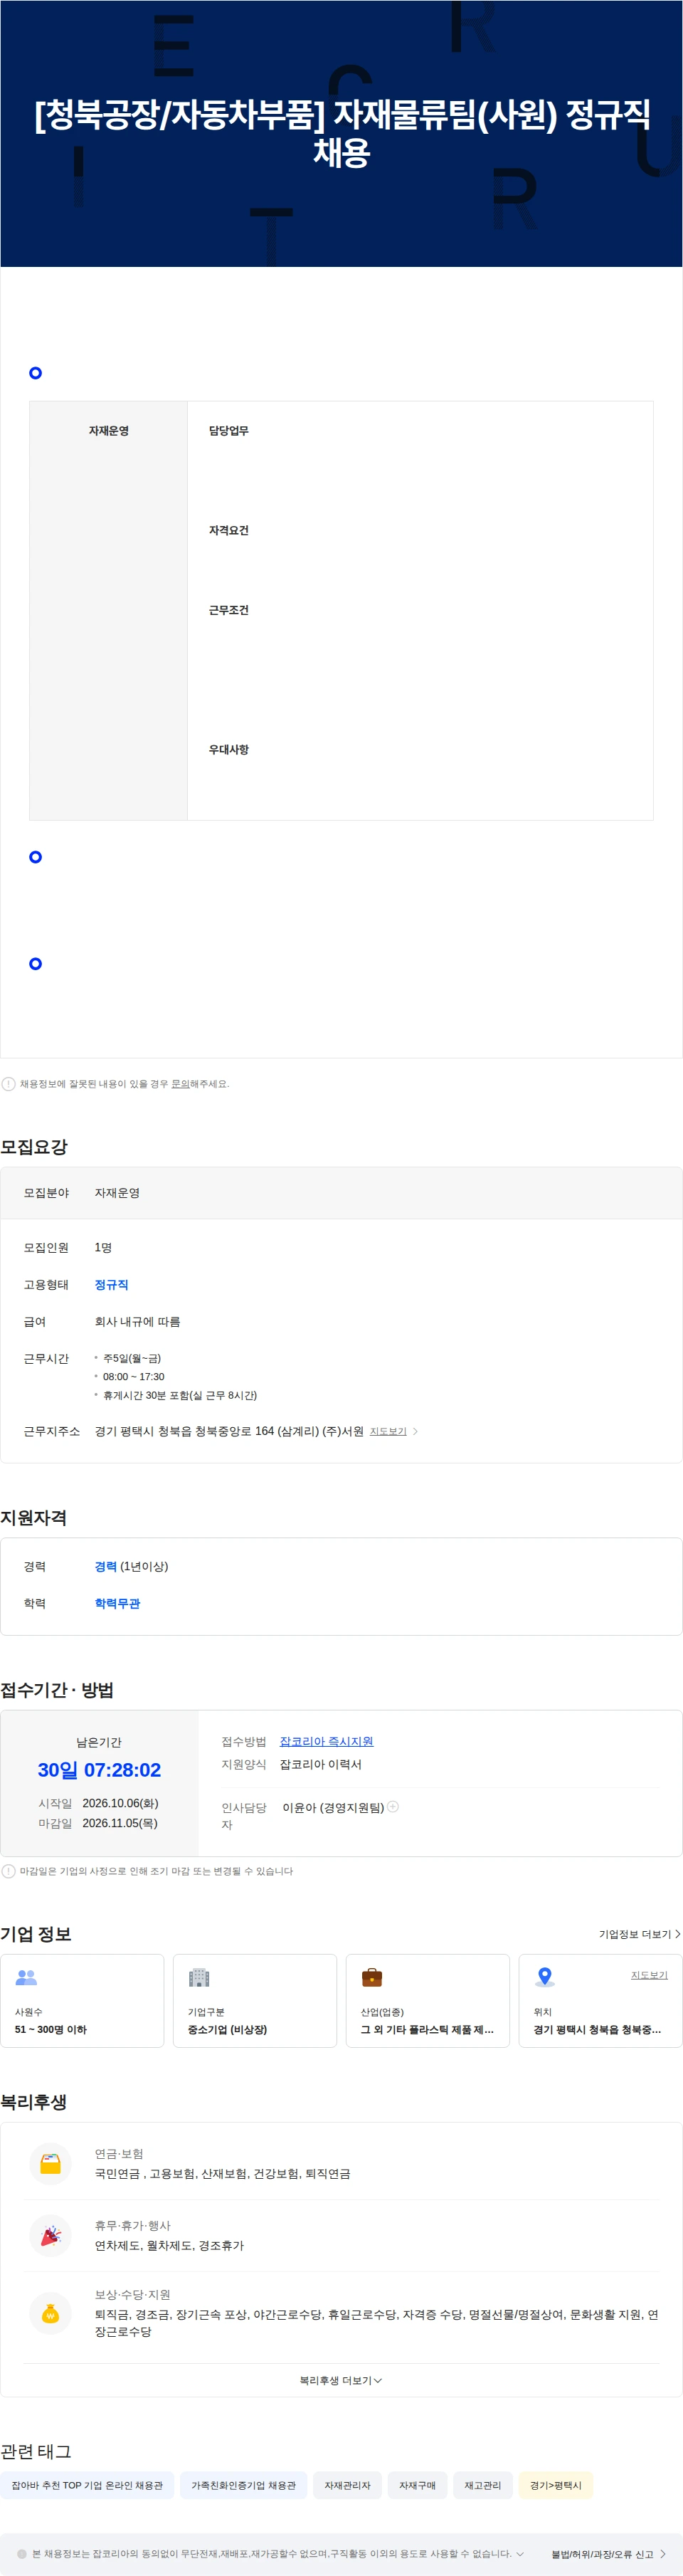Screen dimensions: 683x2576
Task: Click the 보상·수당·지원 money bag icon
Action: click(50, 2312)
